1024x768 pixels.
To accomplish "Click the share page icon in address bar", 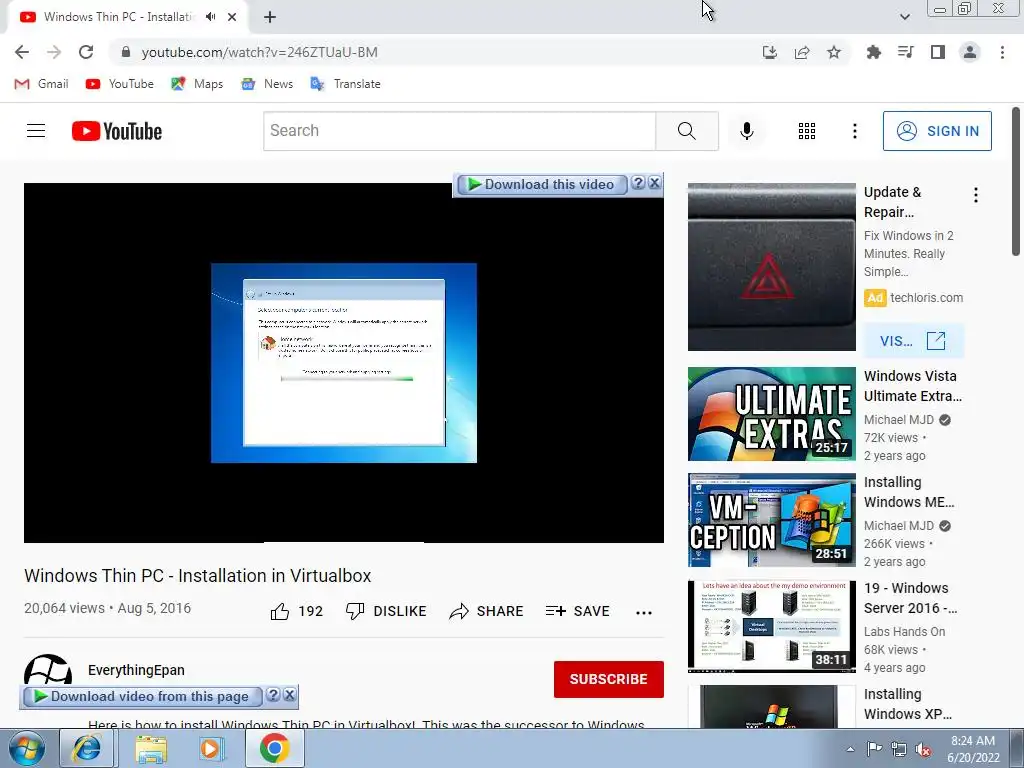I will tap(802, 52).
